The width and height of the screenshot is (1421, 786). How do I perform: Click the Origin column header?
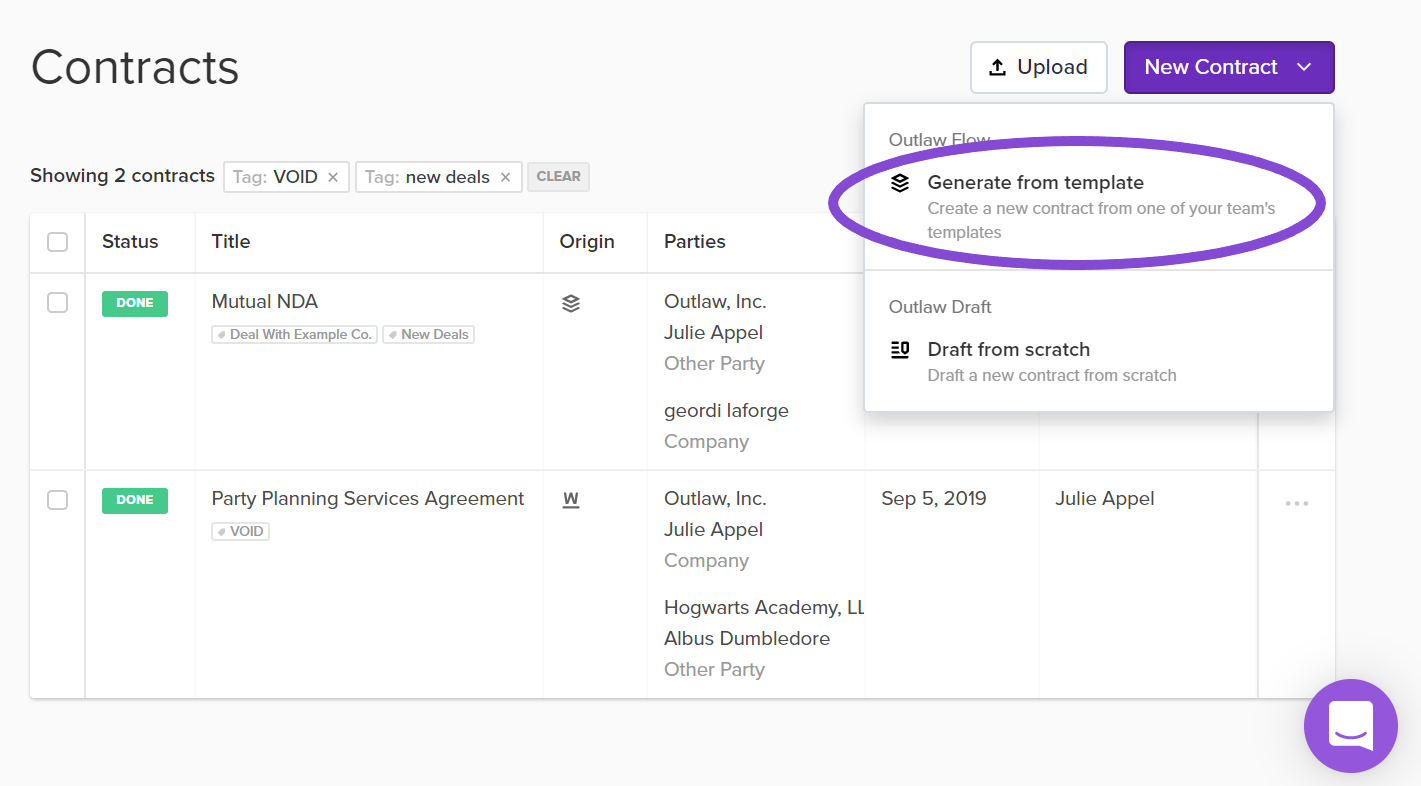(587, 241)
